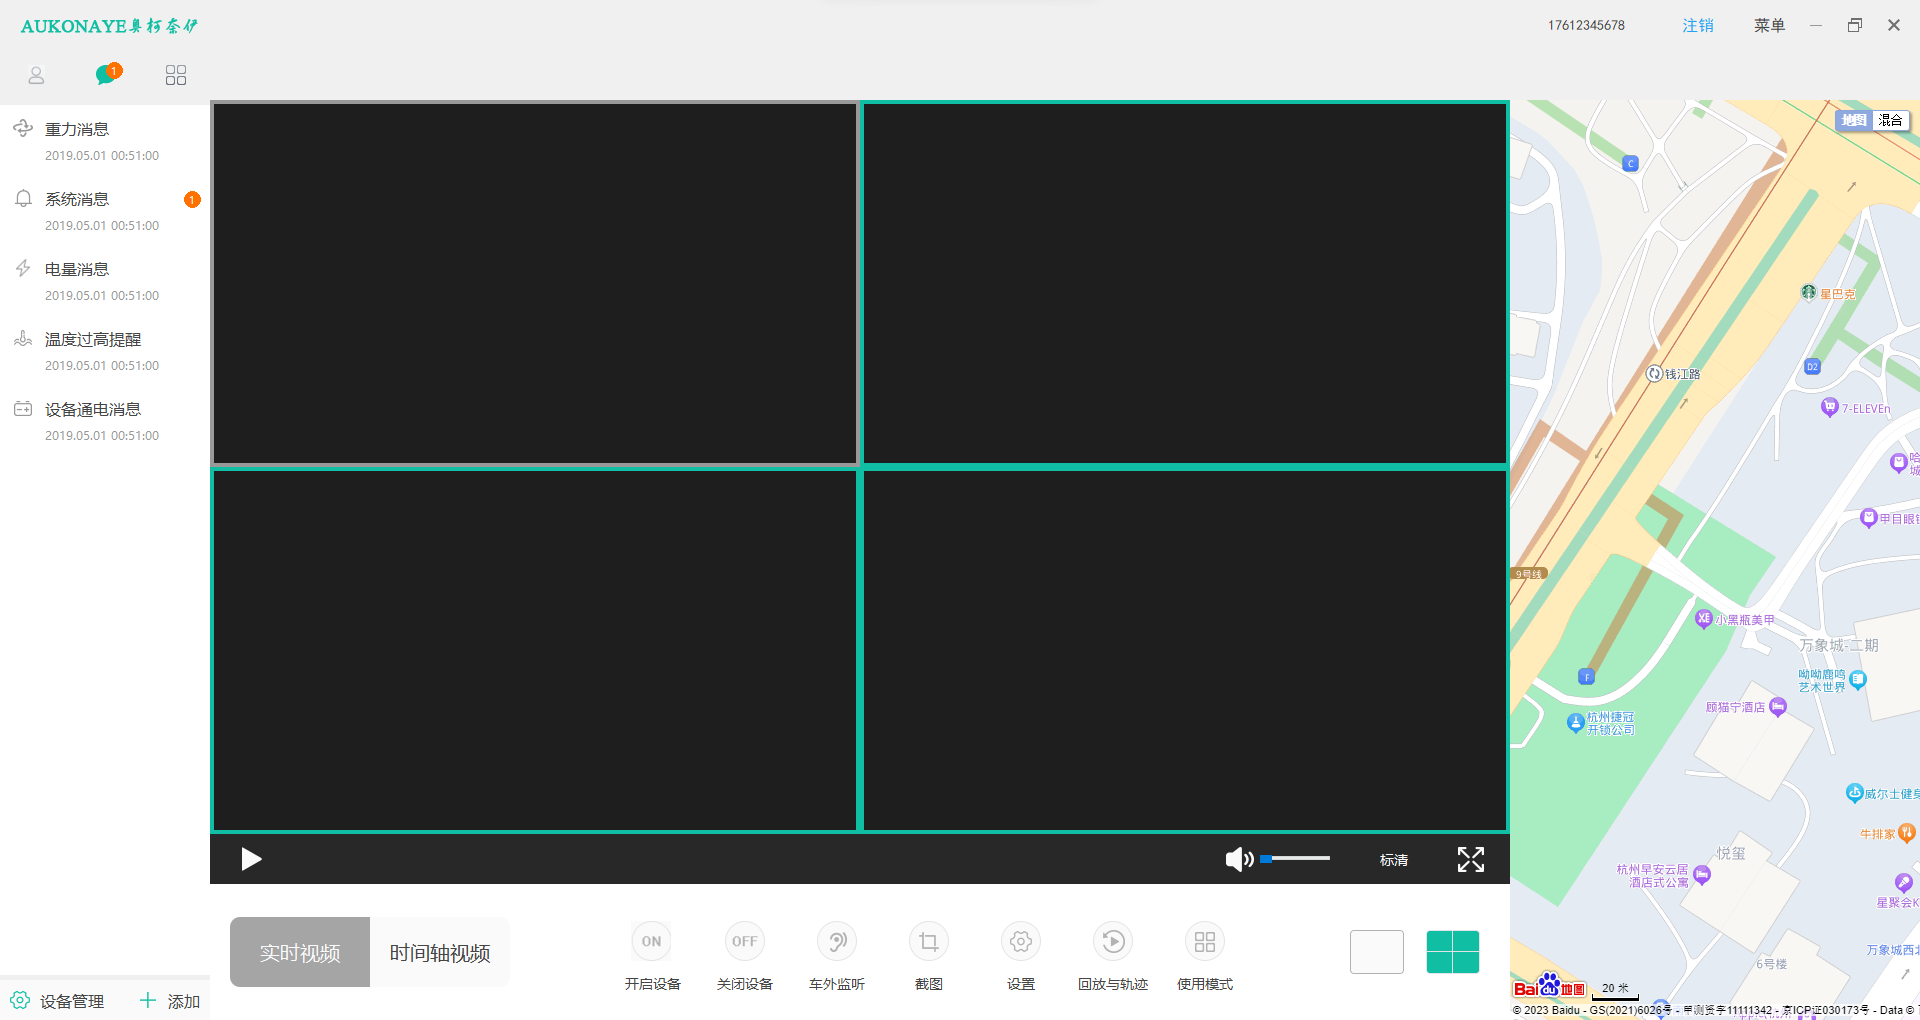This screenshot has width=1920, height=1020.
Task: Enter fullscreen with the expand icon
Action: tap(1471, 859)
